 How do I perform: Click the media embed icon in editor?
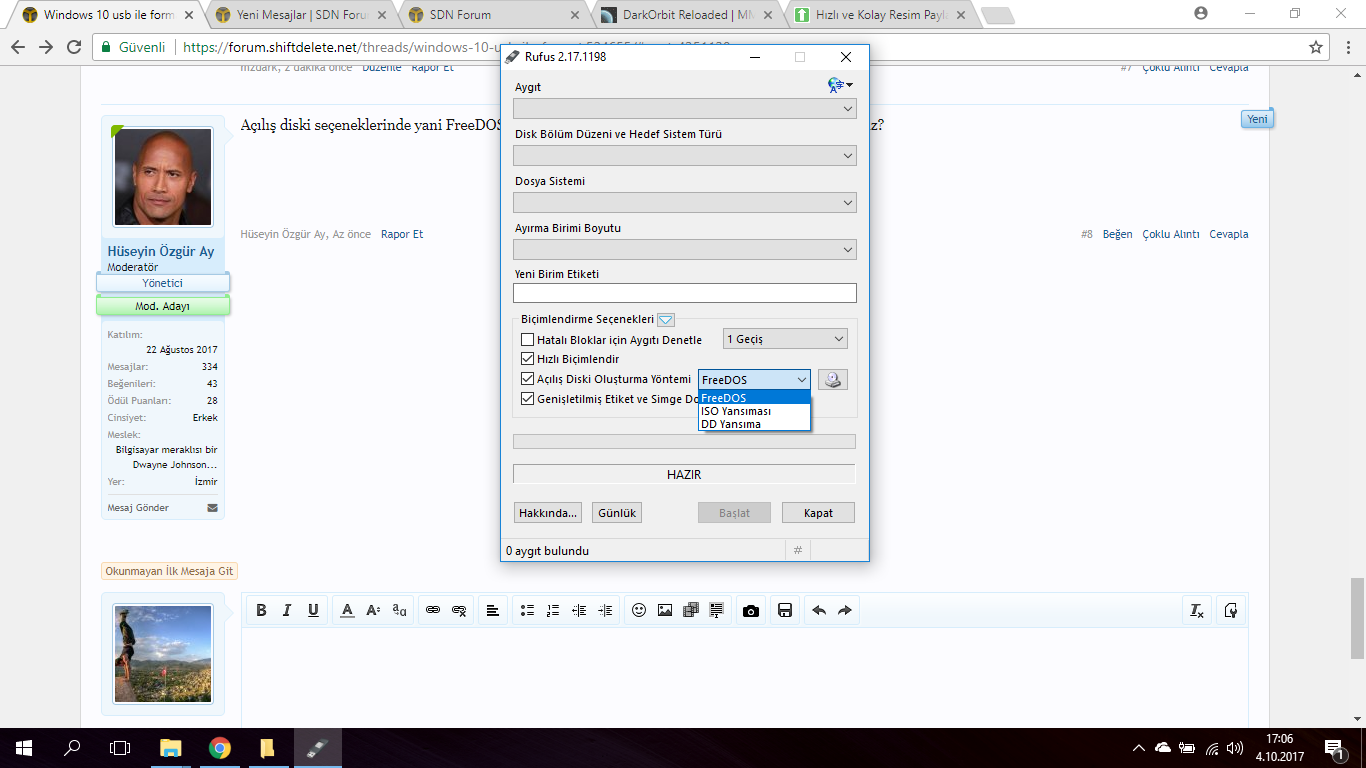pyautogui.click(x=691, y=610)
